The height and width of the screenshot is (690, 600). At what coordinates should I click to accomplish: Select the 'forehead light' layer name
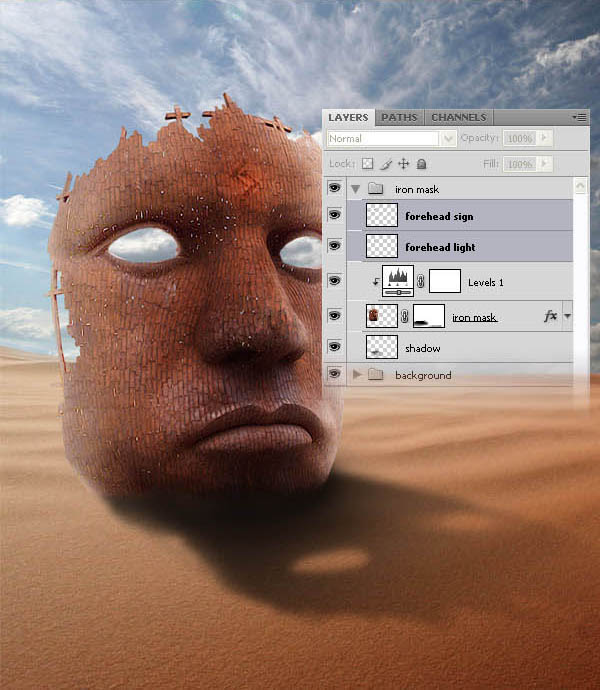440,247
